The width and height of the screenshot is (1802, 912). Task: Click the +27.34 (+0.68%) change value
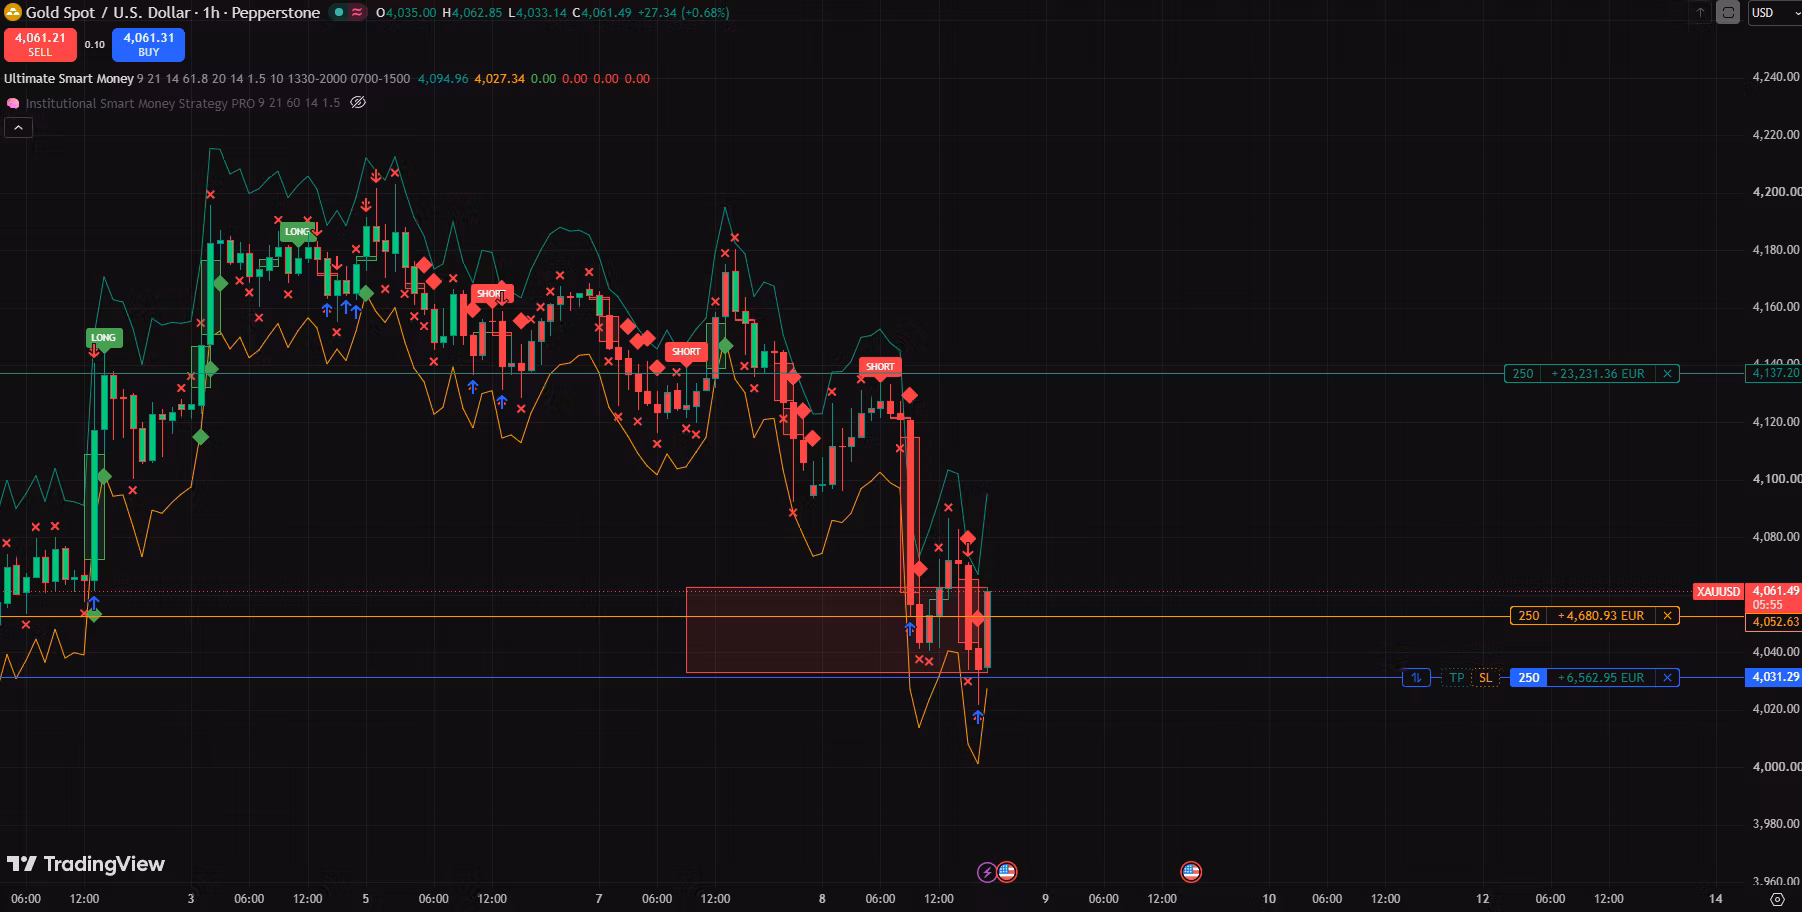click(x=683, y=12)
